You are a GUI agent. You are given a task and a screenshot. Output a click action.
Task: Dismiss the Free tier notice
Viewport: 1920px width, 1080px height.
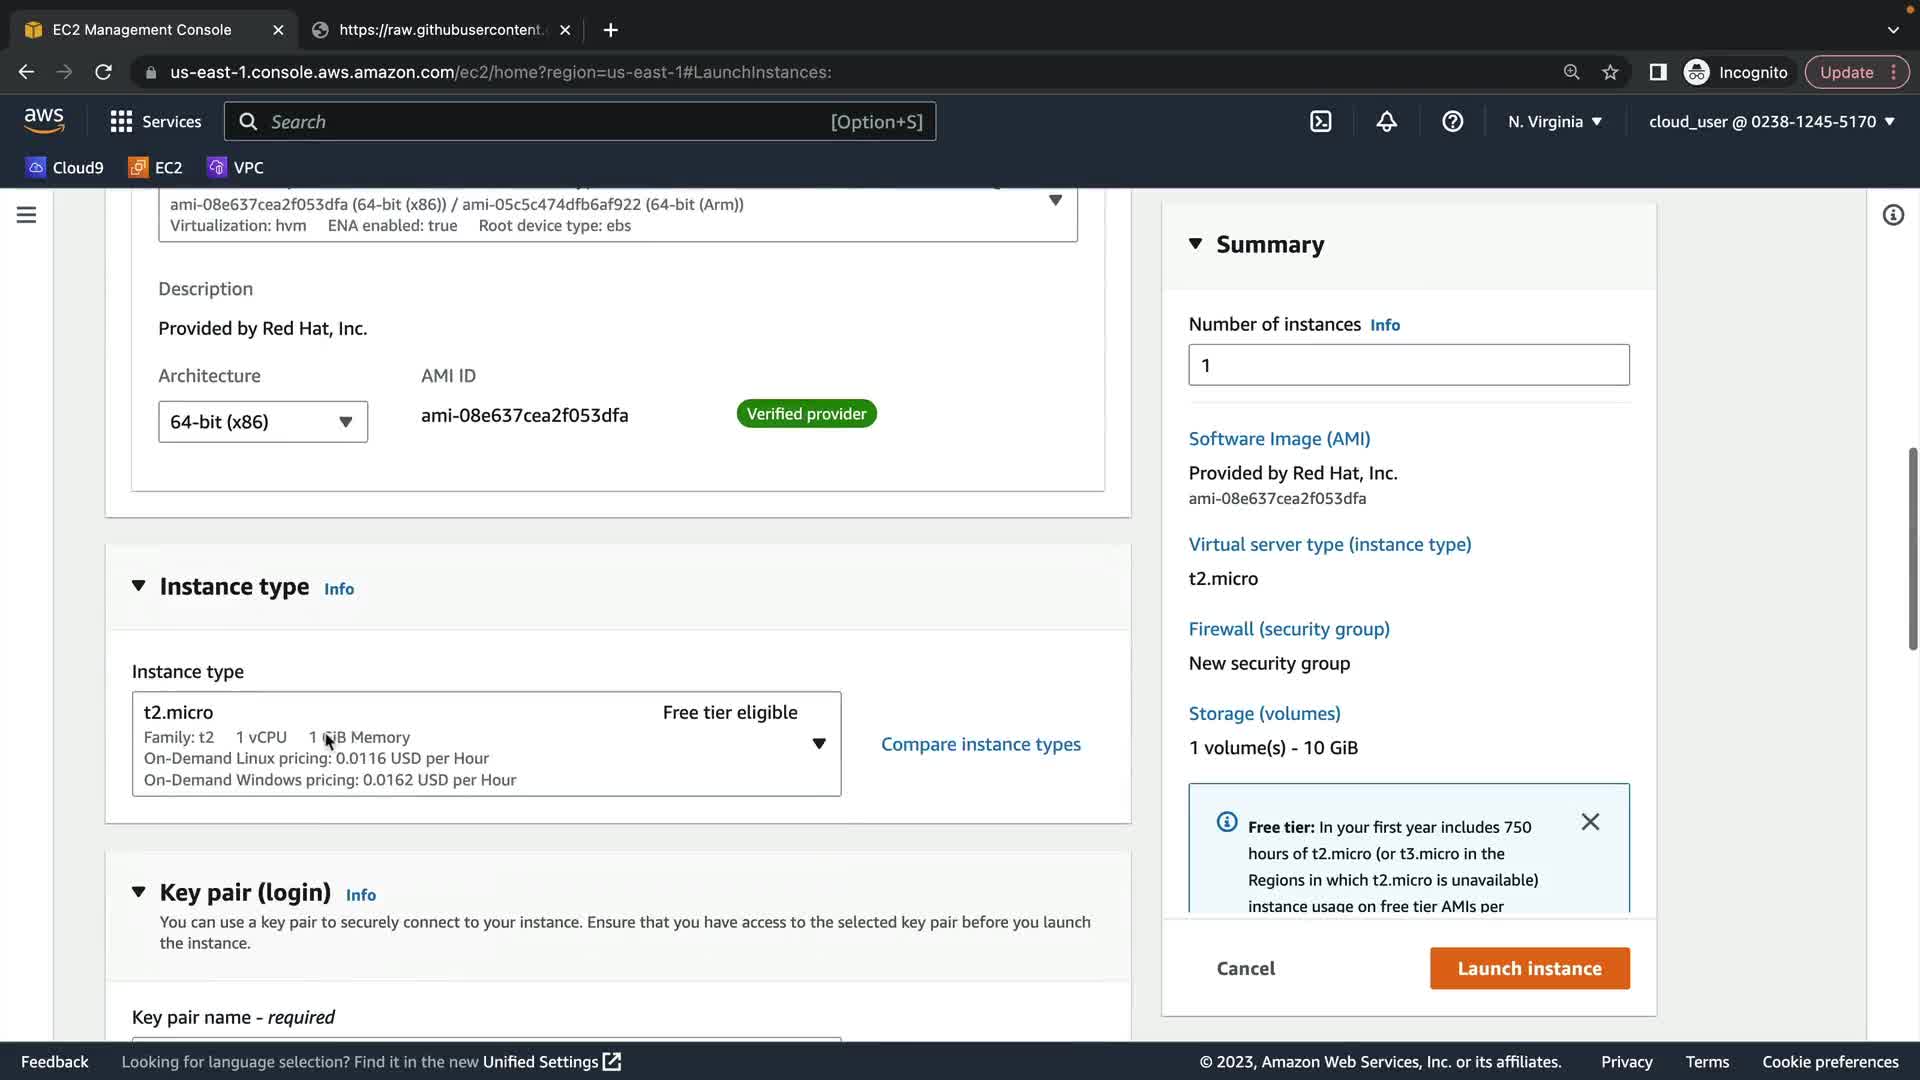coord(1590,822)
